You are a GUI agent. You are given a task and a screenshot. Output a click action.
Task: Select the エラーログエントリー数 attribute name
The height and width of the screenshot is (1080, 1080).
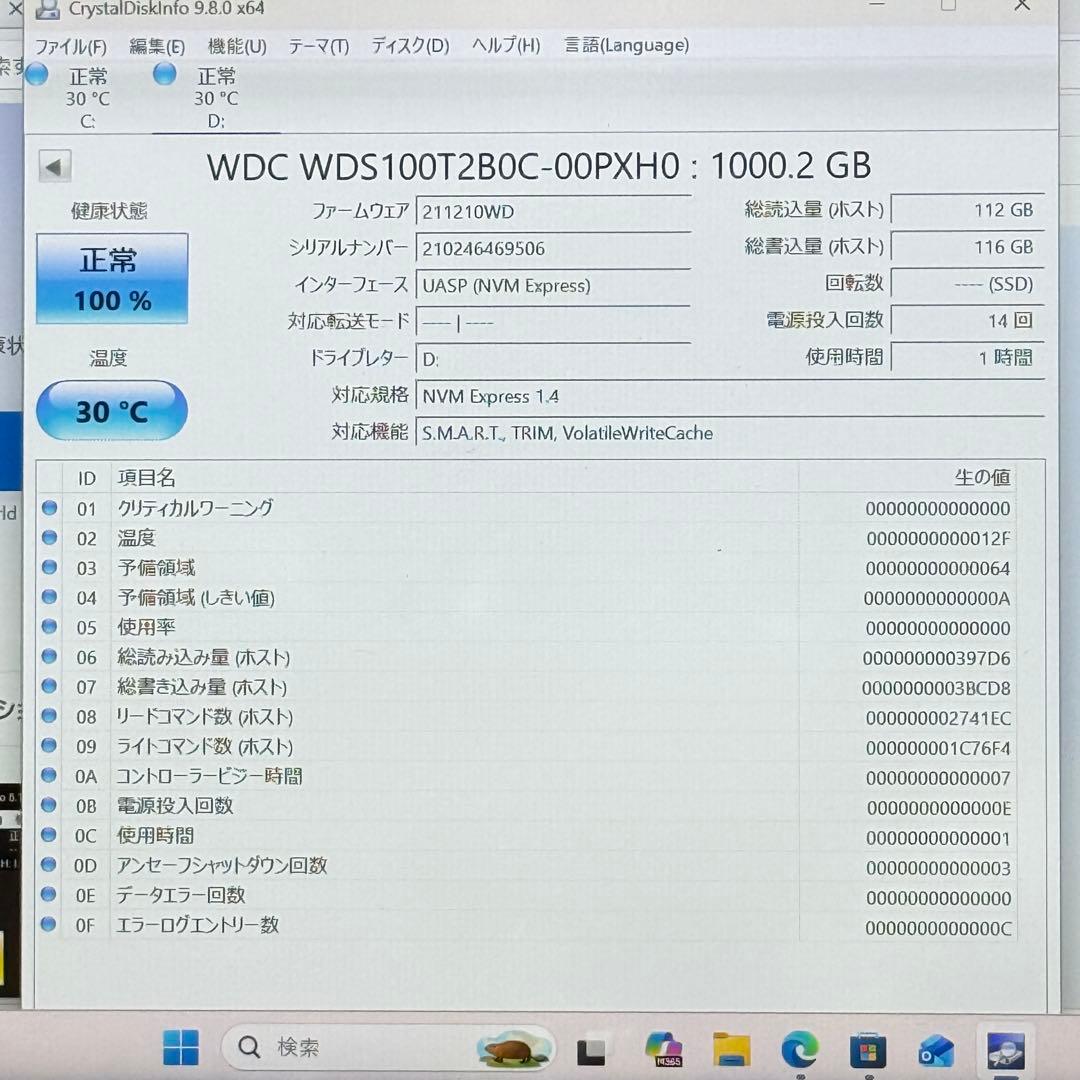198,925
